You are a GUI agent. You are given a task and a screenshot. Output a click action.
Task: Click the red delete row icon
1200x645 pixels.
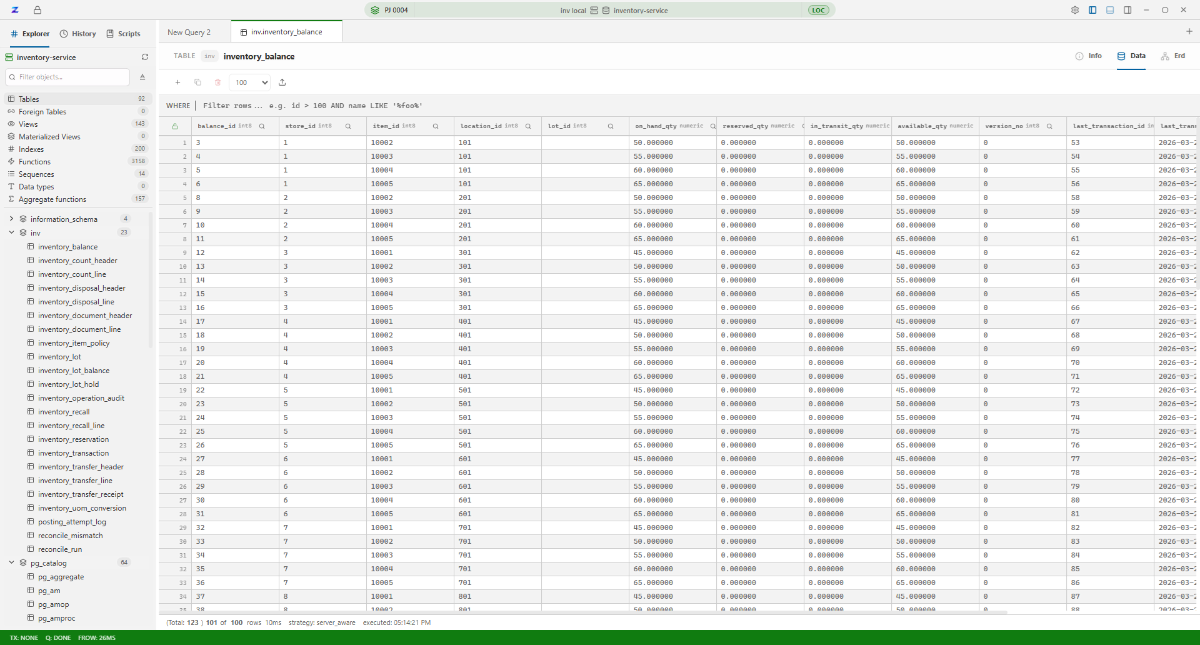217,82
